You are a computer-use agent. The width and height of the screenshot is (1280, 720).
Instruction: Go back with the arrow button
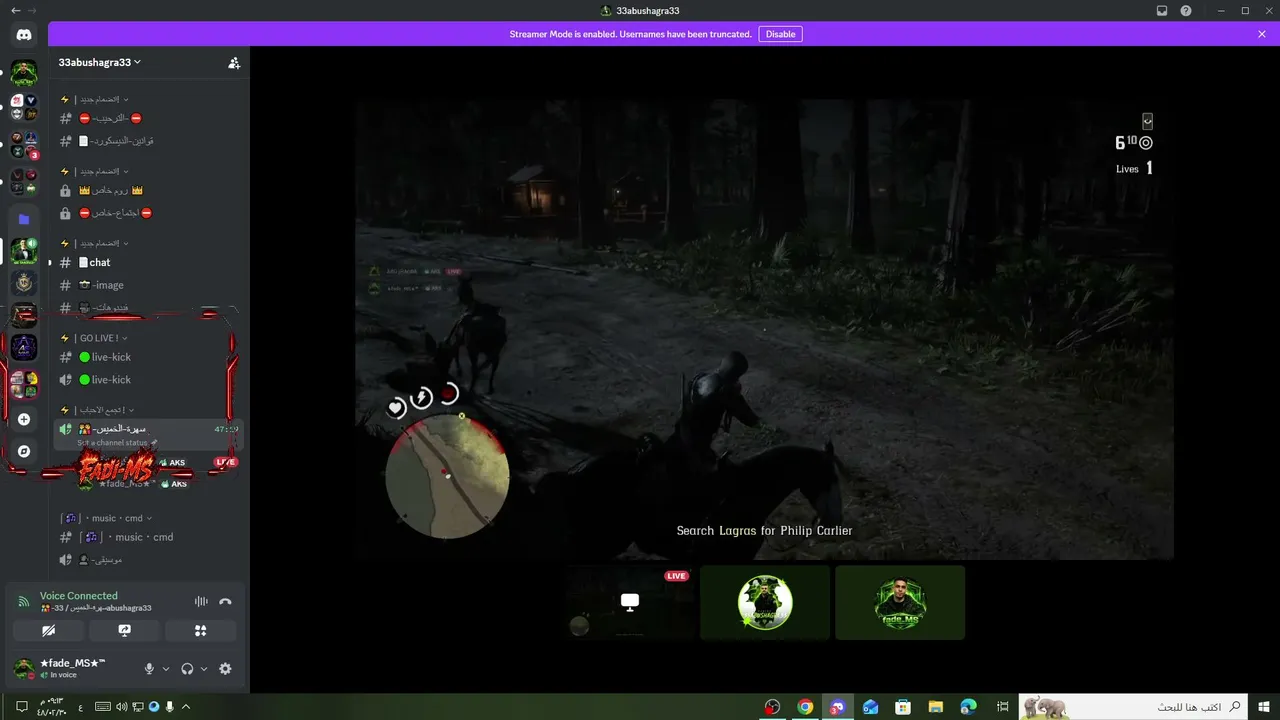pyautogui.click(x=14, y=10)
